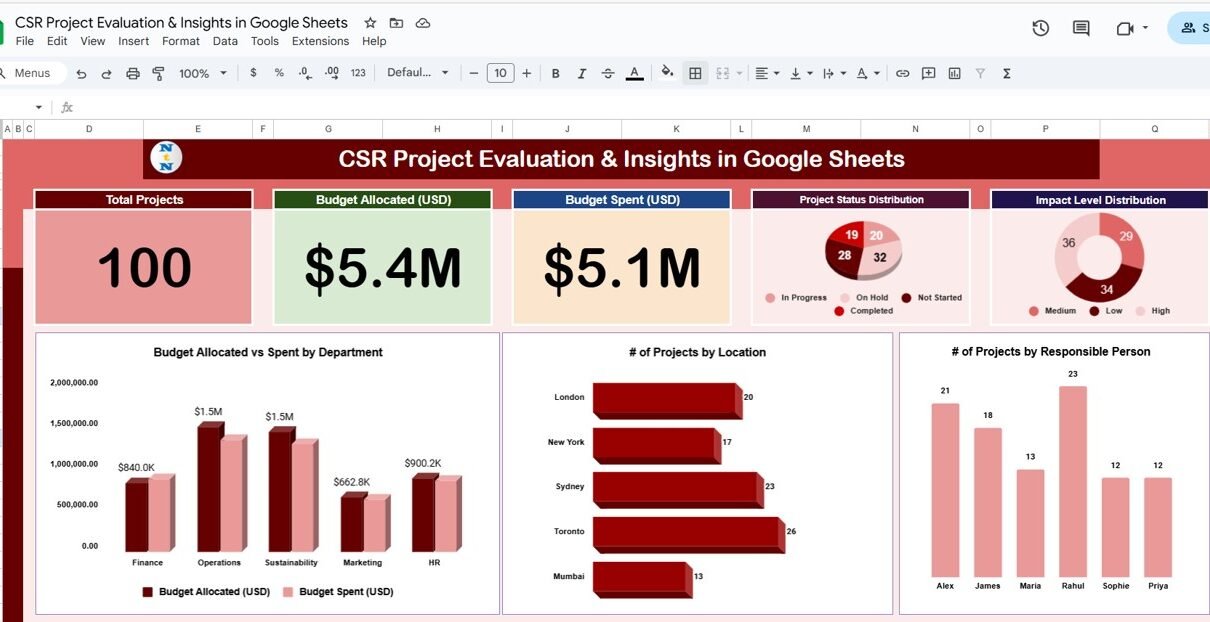Click the font size input field
Image resolution: width=1210 pixels, height=622 pixels.
(500, 73)
